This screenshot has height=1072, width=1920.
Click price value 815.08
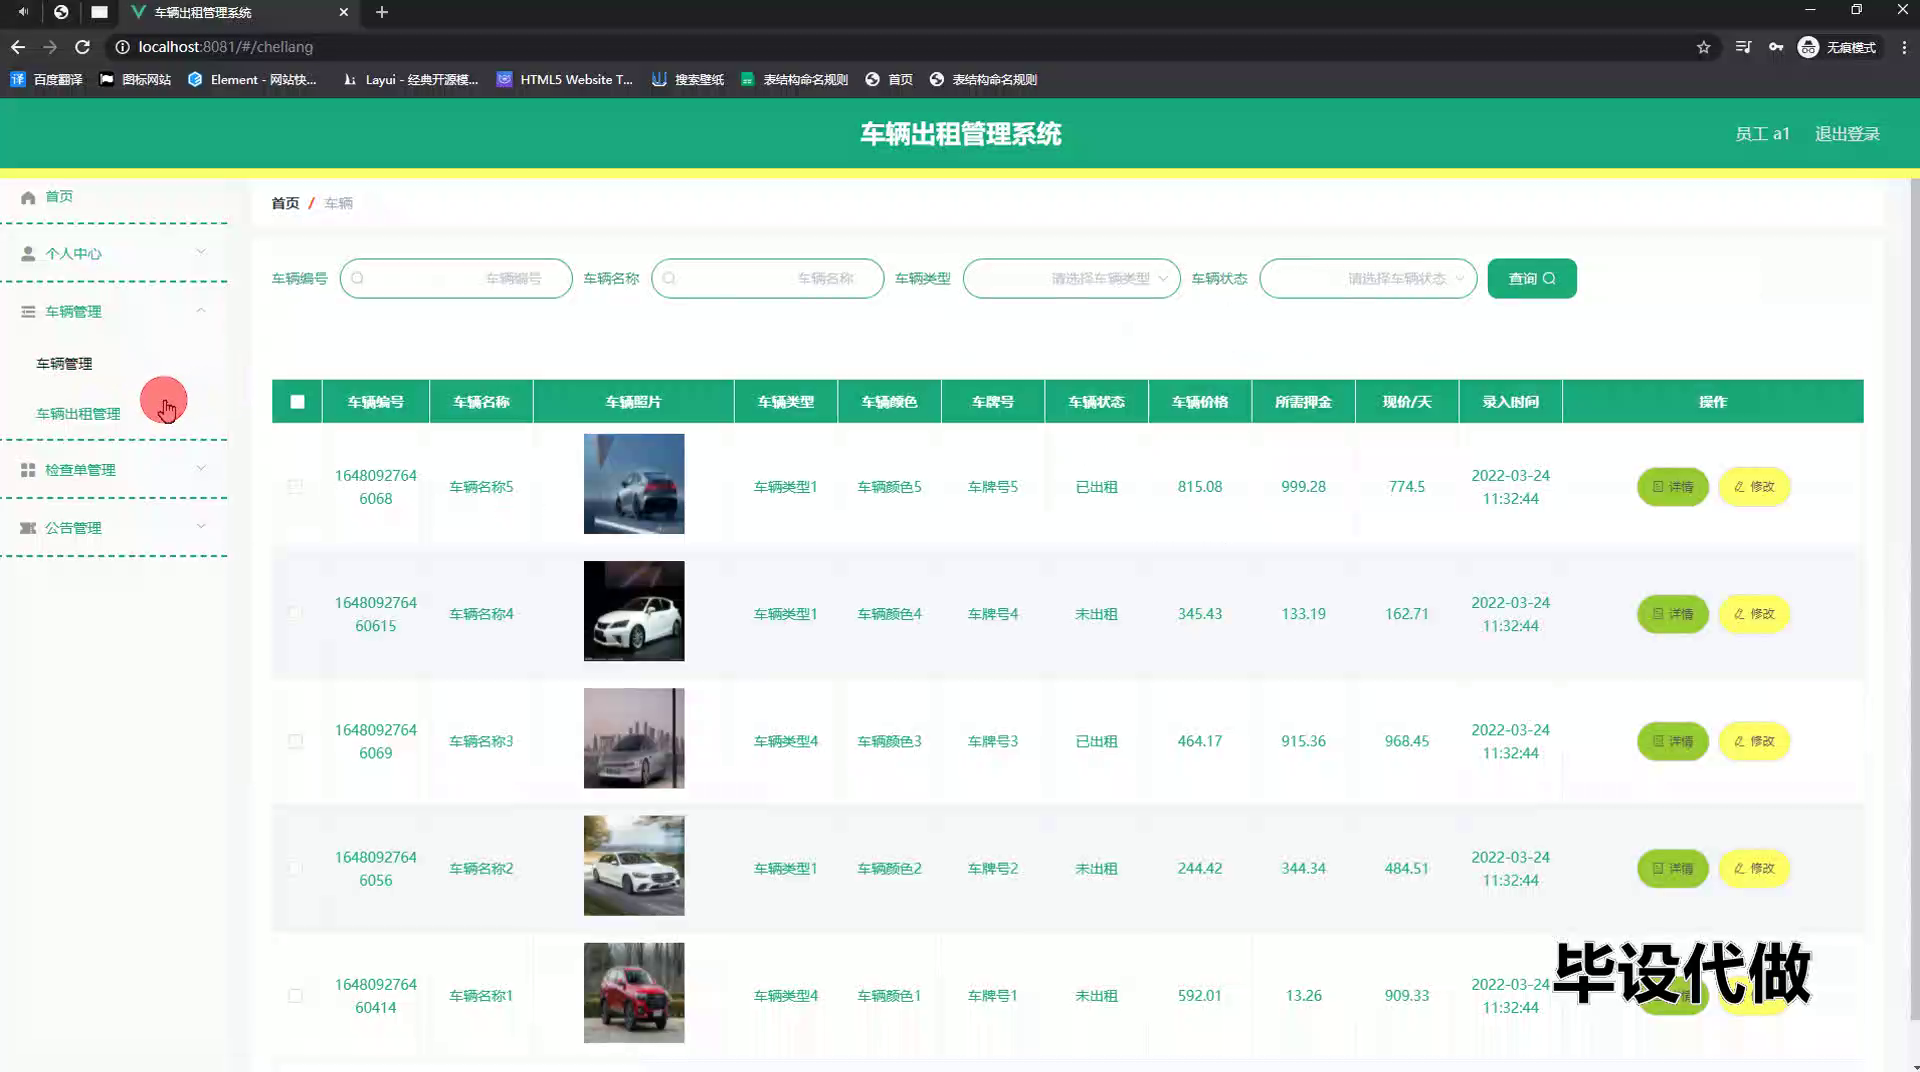[1199, 487]
